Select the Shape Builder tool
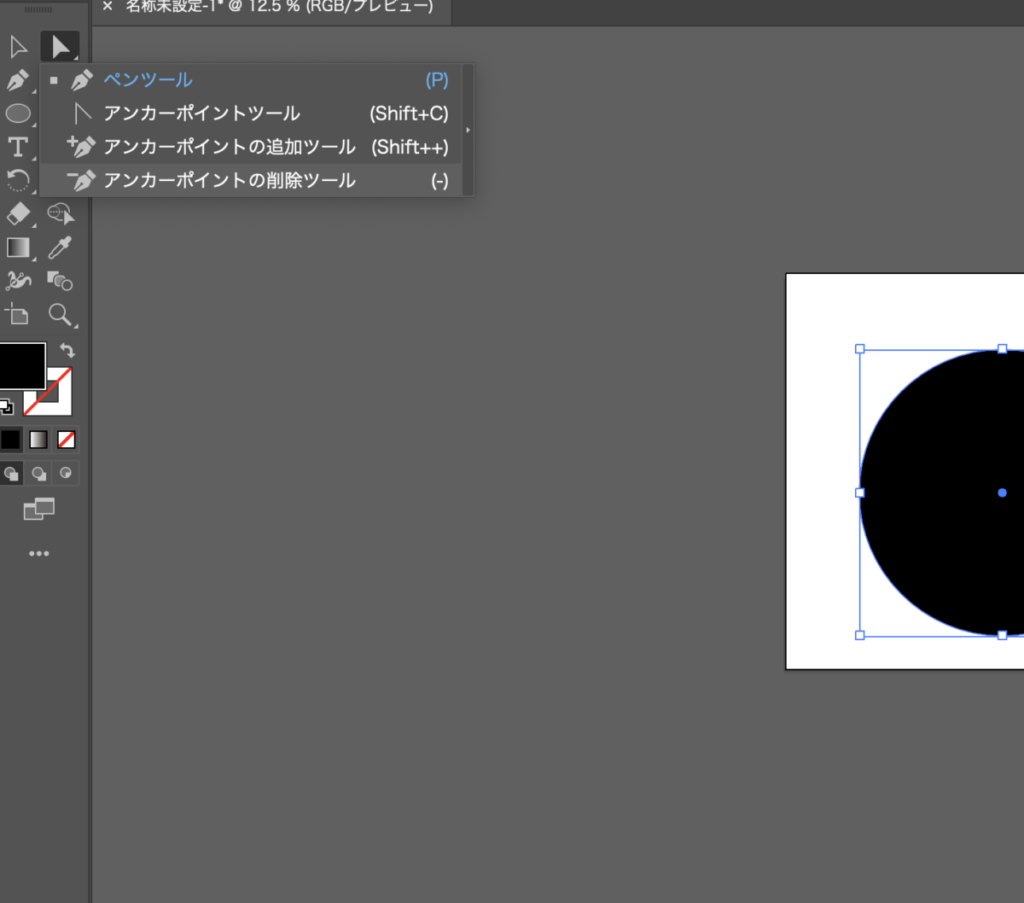This screenshot has height=903, width=1024. (60, 214)
